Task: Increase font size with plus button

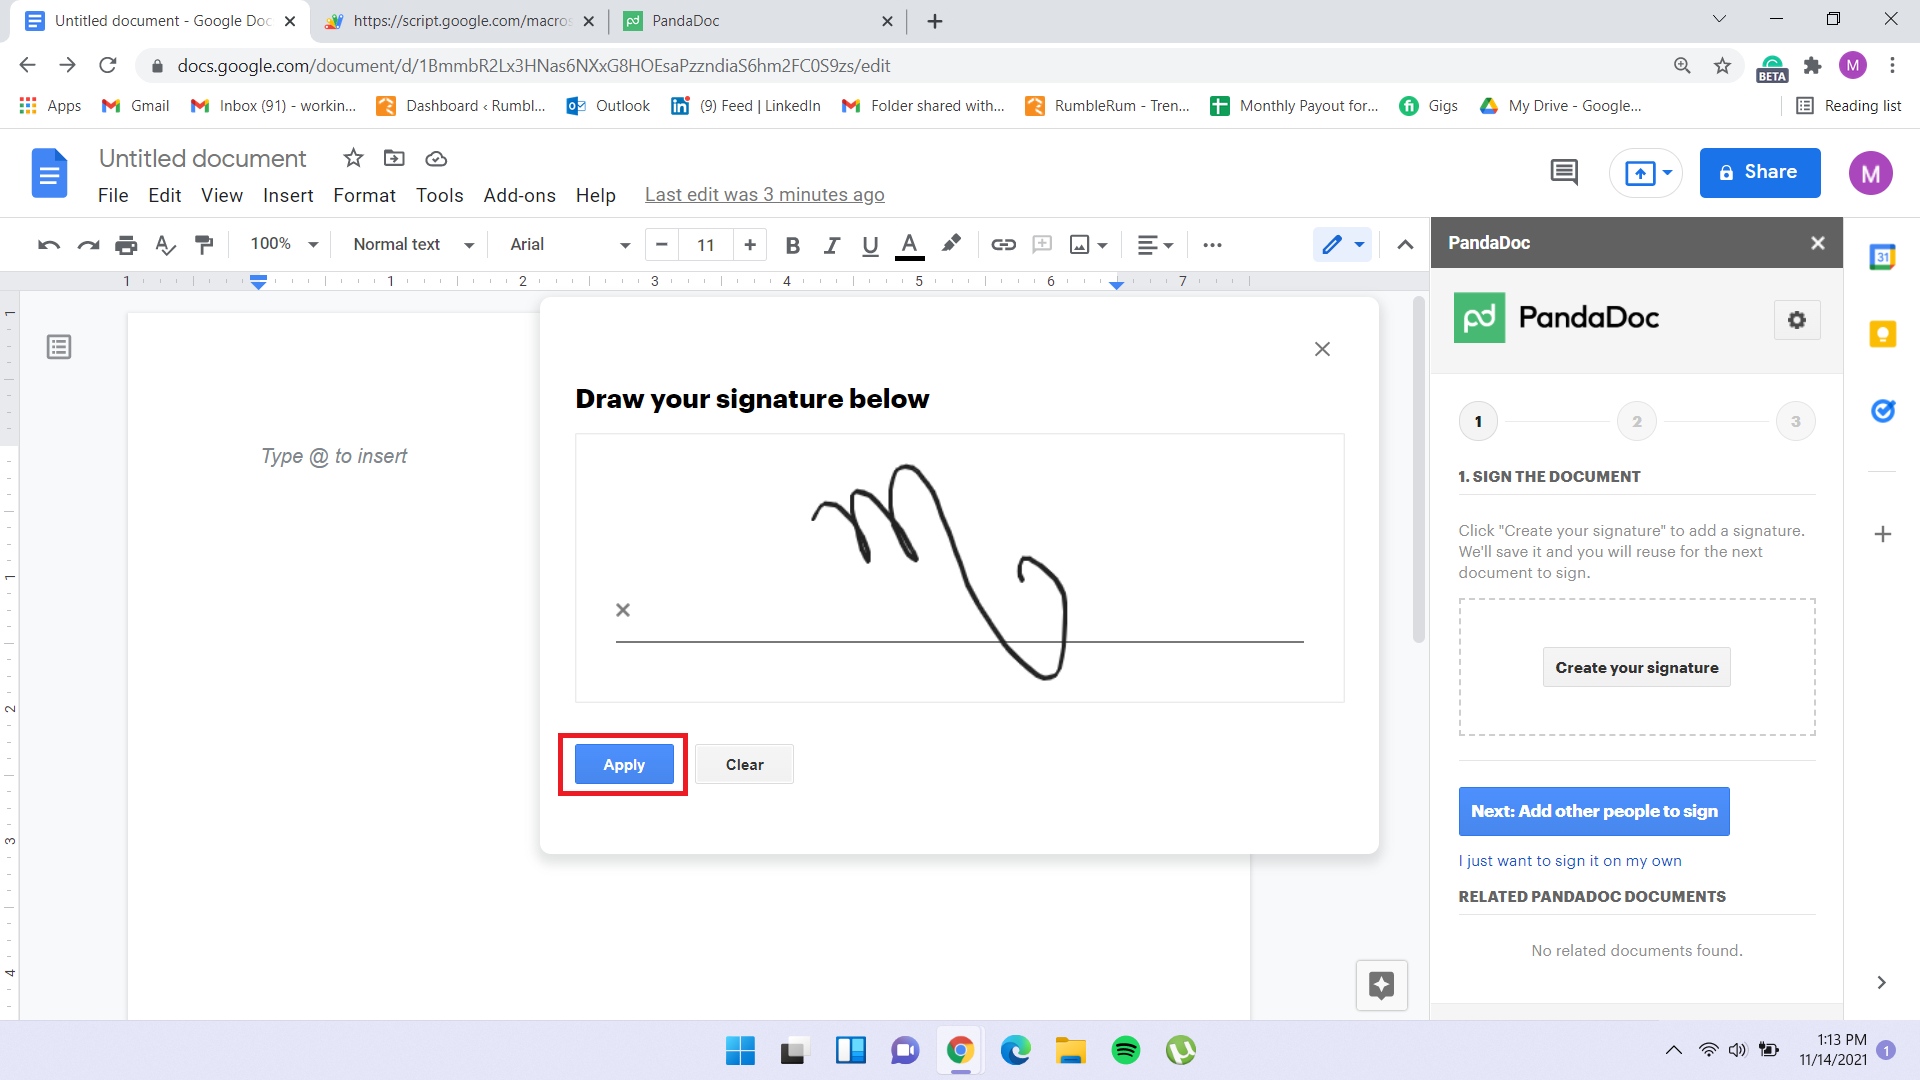Action: 750,245
